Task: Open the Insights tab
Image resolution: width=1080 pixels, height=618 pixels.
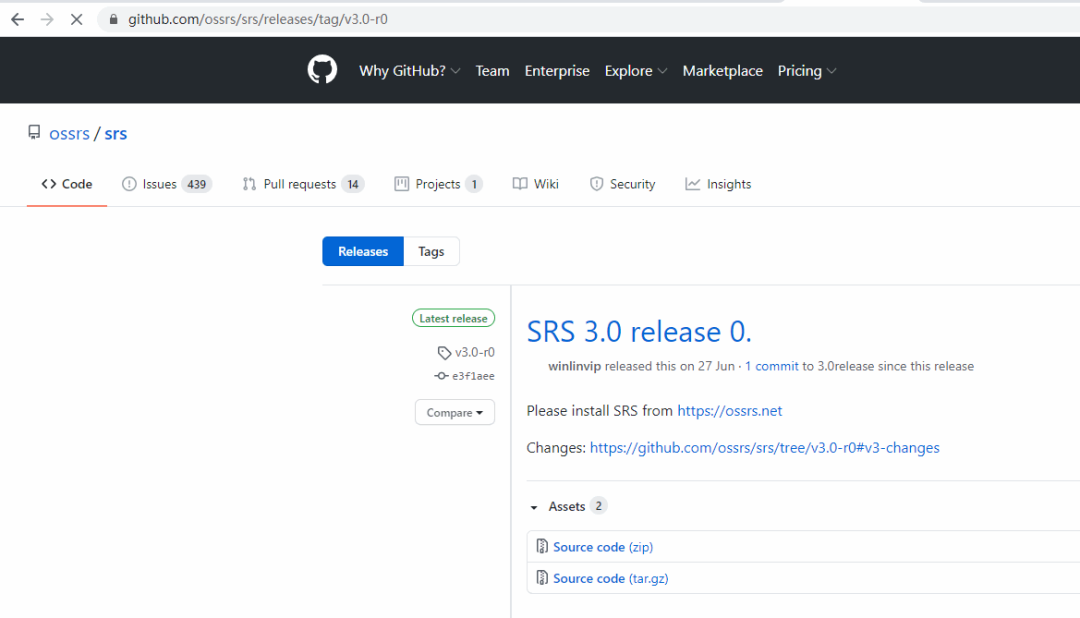Action: coord(718,184)
